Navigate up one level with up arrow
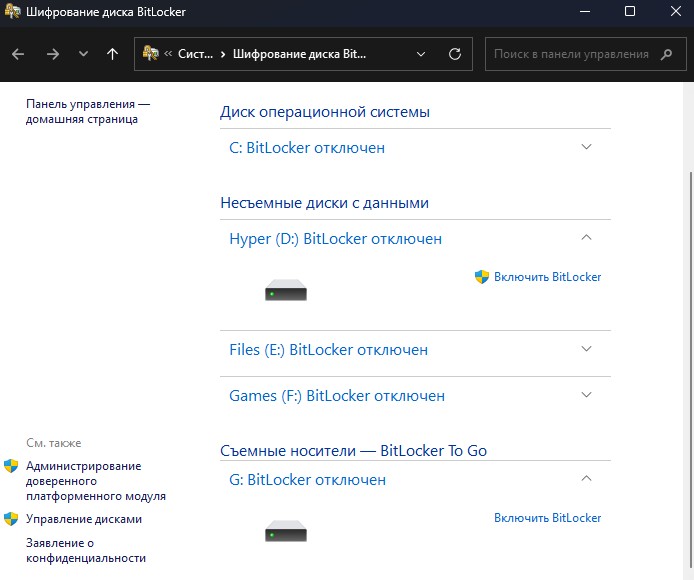694x580 pixels. click(x=112, y=54)
